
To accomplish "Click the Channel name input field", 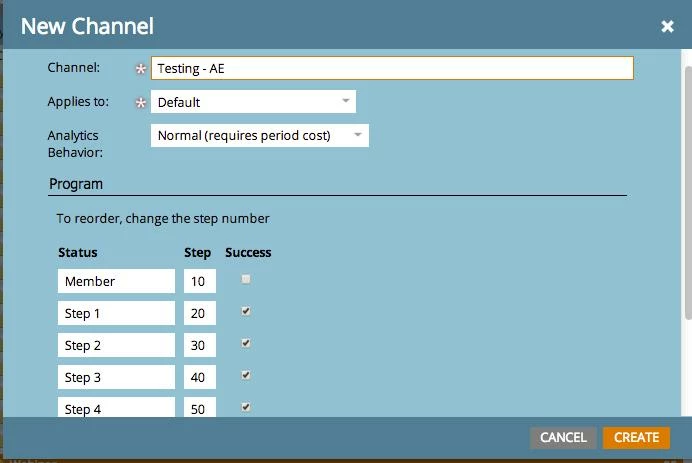I will (x=392, y=68).
